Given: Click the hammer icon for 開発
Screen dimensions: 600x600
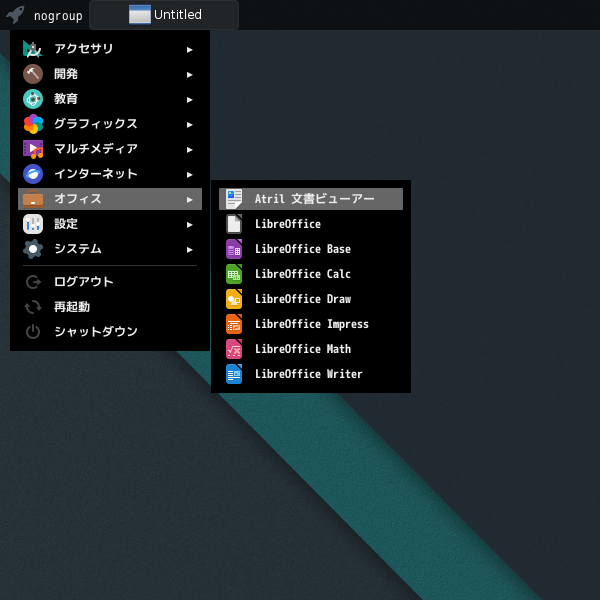Looking at the screenshot, I should point(33,74).
